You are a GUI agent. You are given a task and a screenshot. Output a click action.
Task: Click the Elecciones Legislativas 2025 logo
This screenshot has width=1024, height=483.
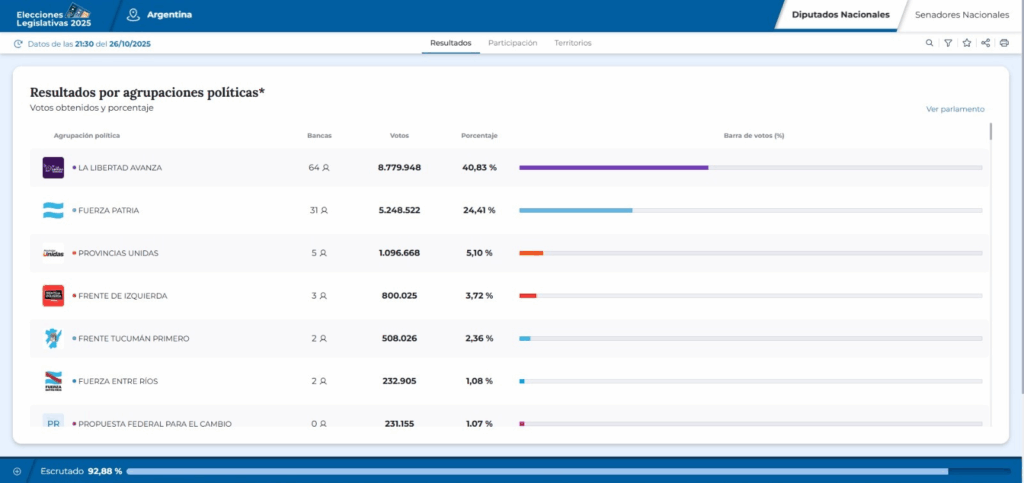click(54, 14)
